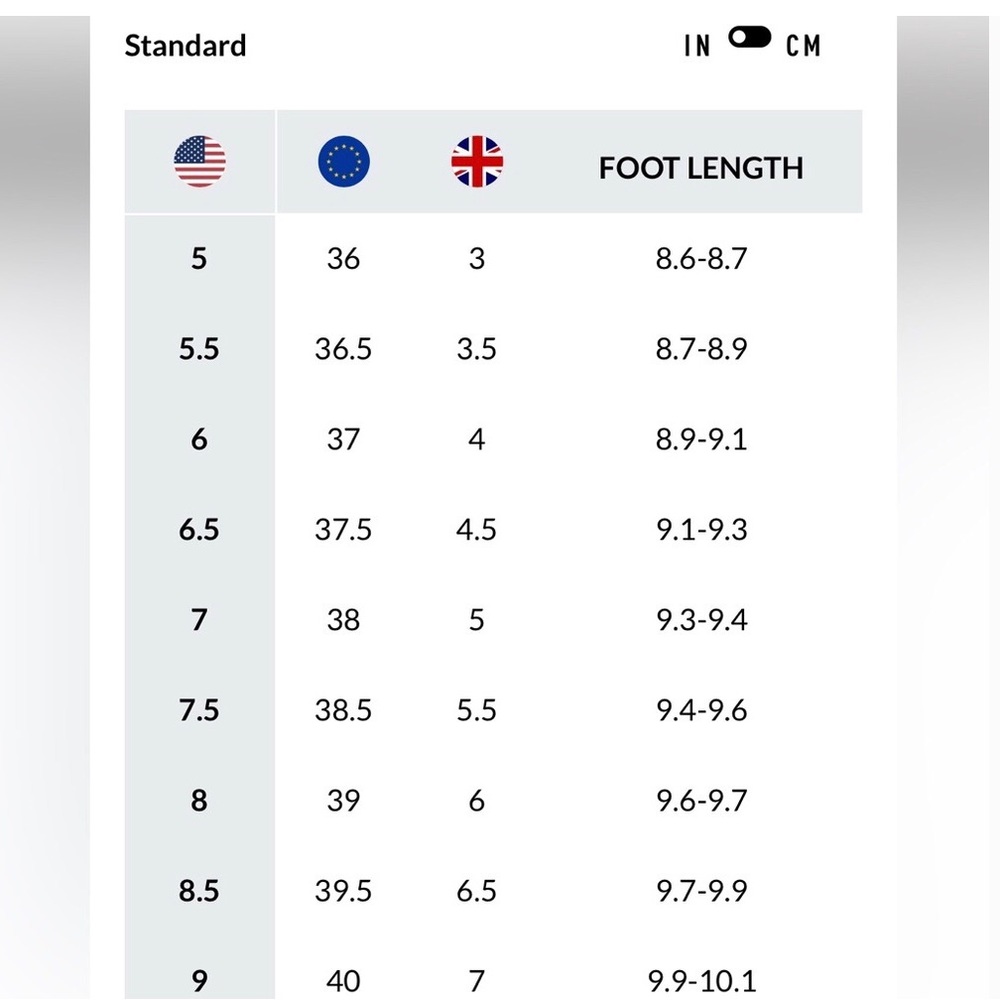Select the CM unit label
1000x1000 pixels.
click(803, 46)
